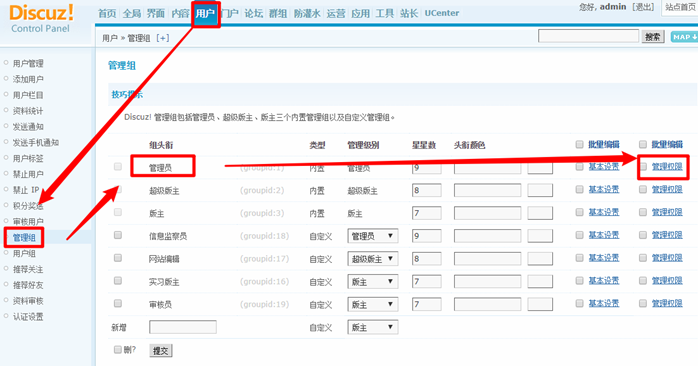Open 用户管理 in the sidebar
Viewport: 699px width, 367px height.
click(28, 63)
